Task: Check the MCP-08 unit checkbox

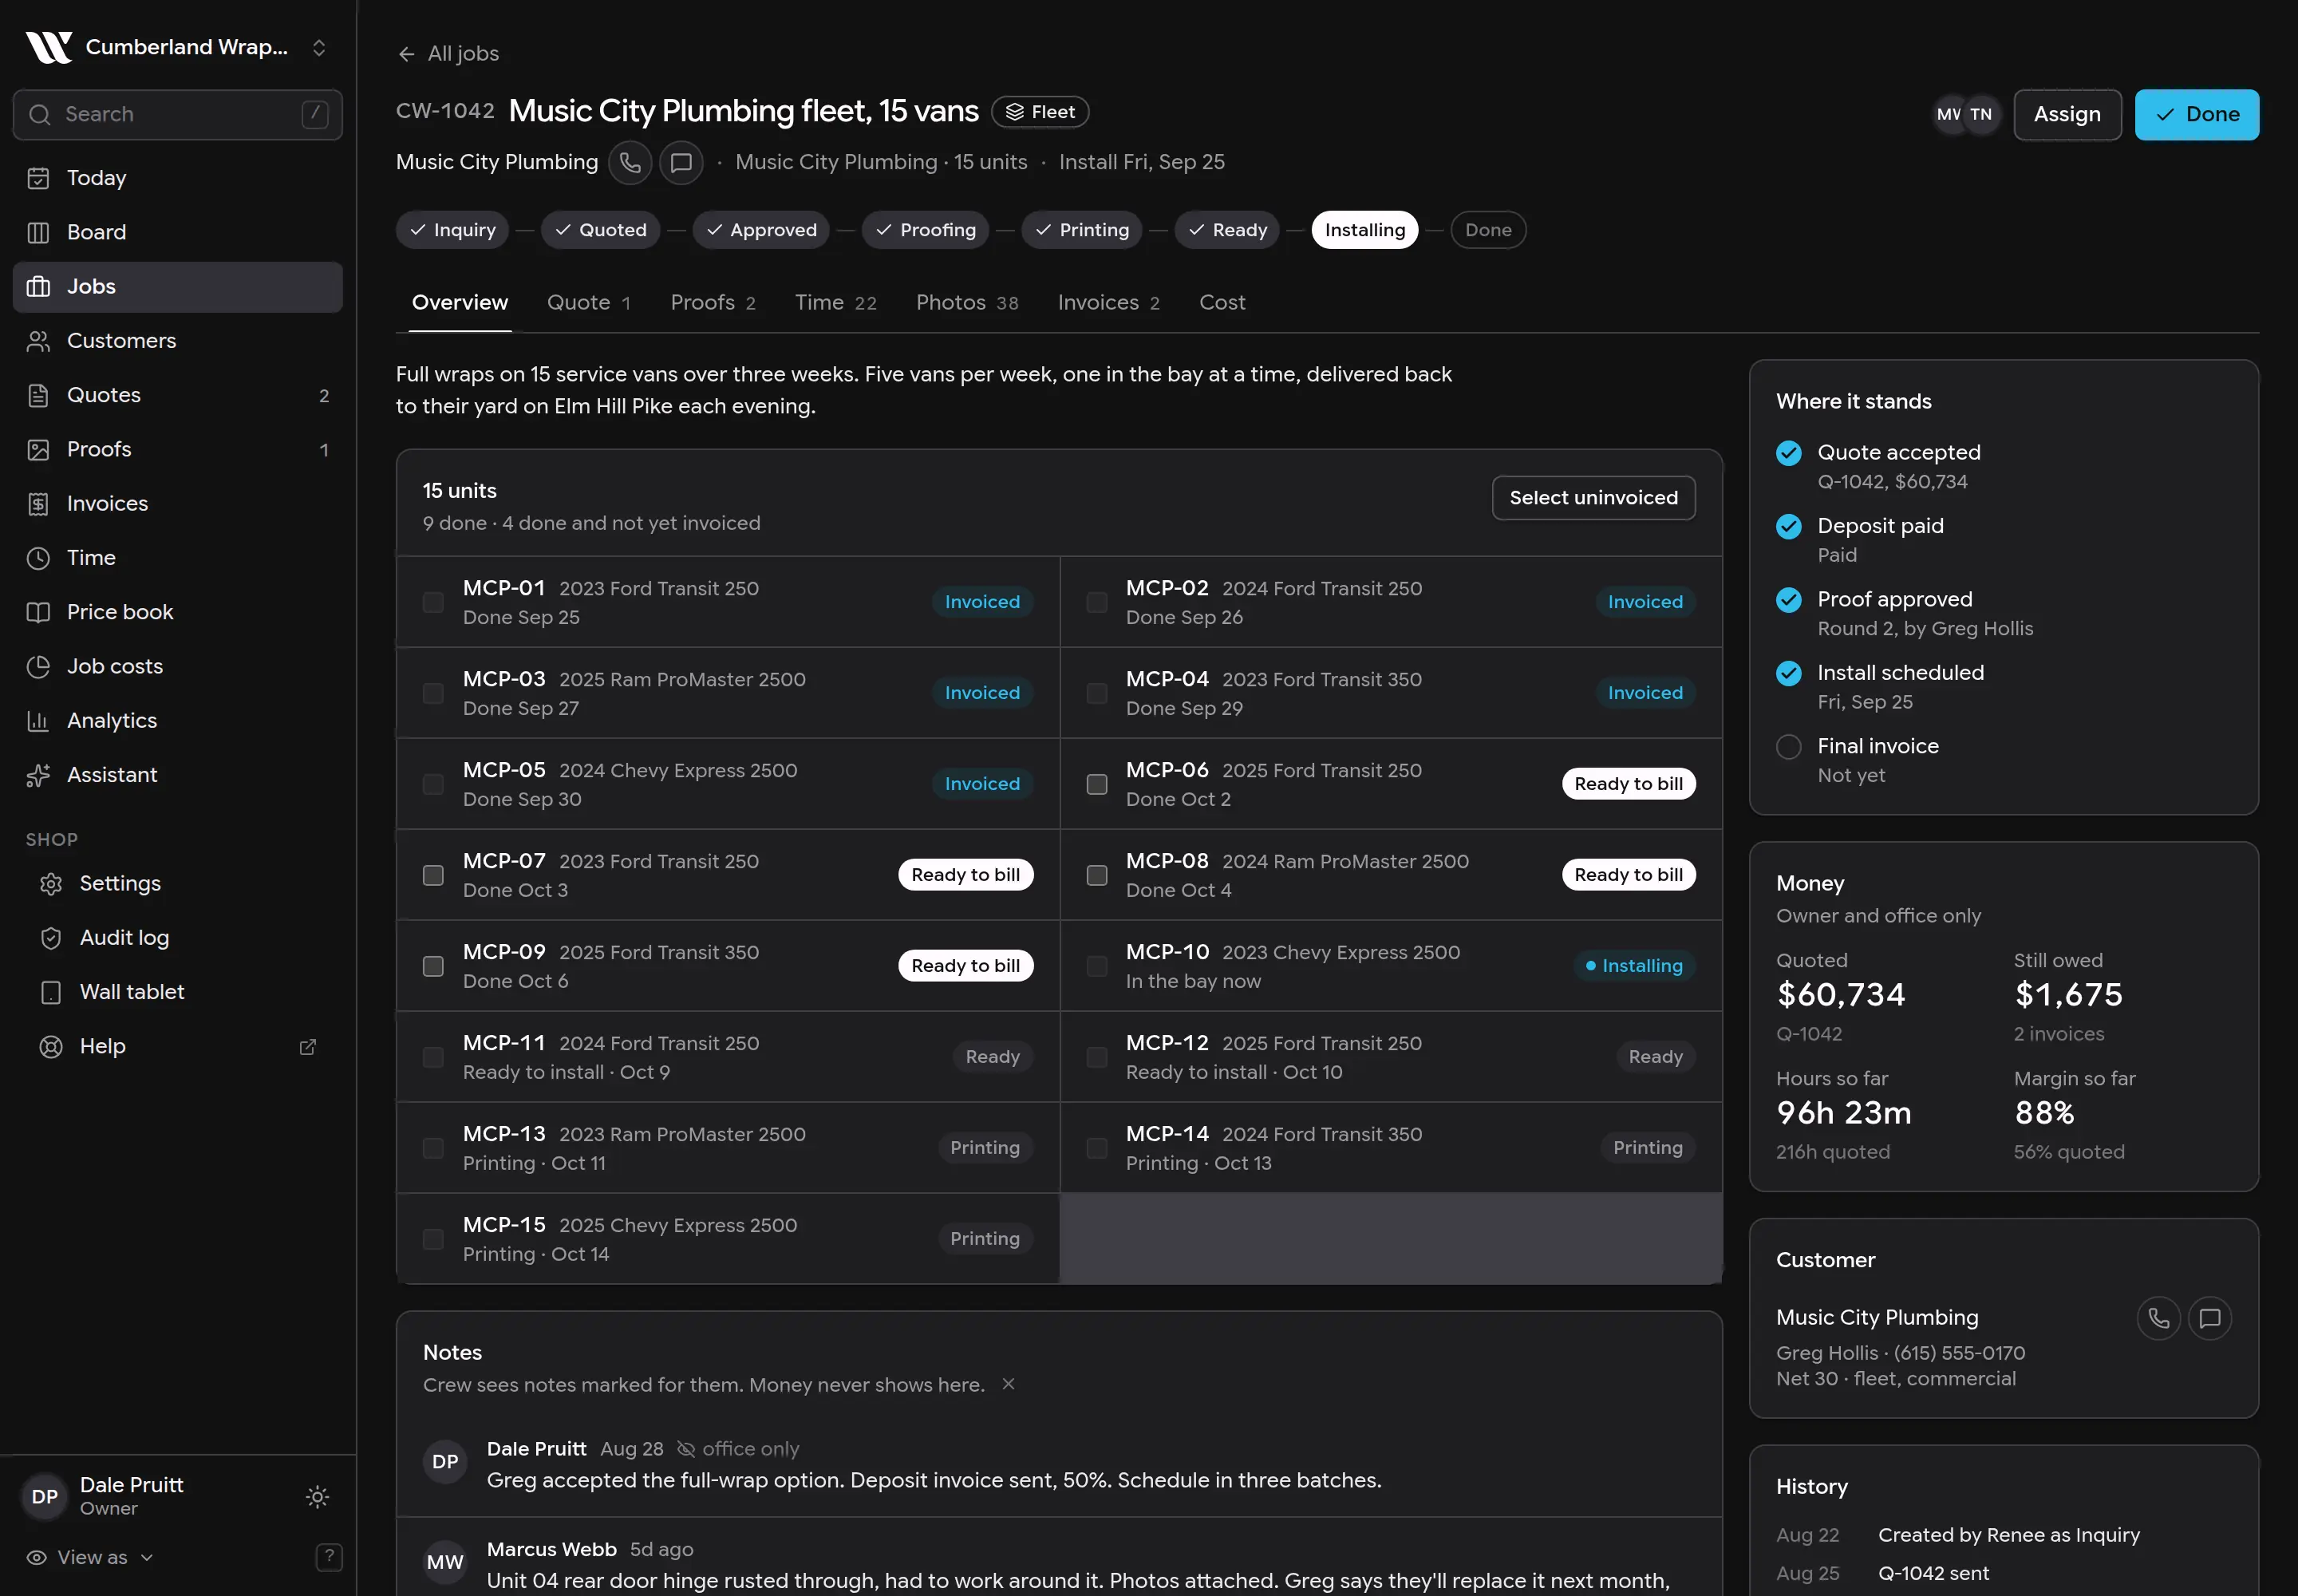Action: point(1097,875)
